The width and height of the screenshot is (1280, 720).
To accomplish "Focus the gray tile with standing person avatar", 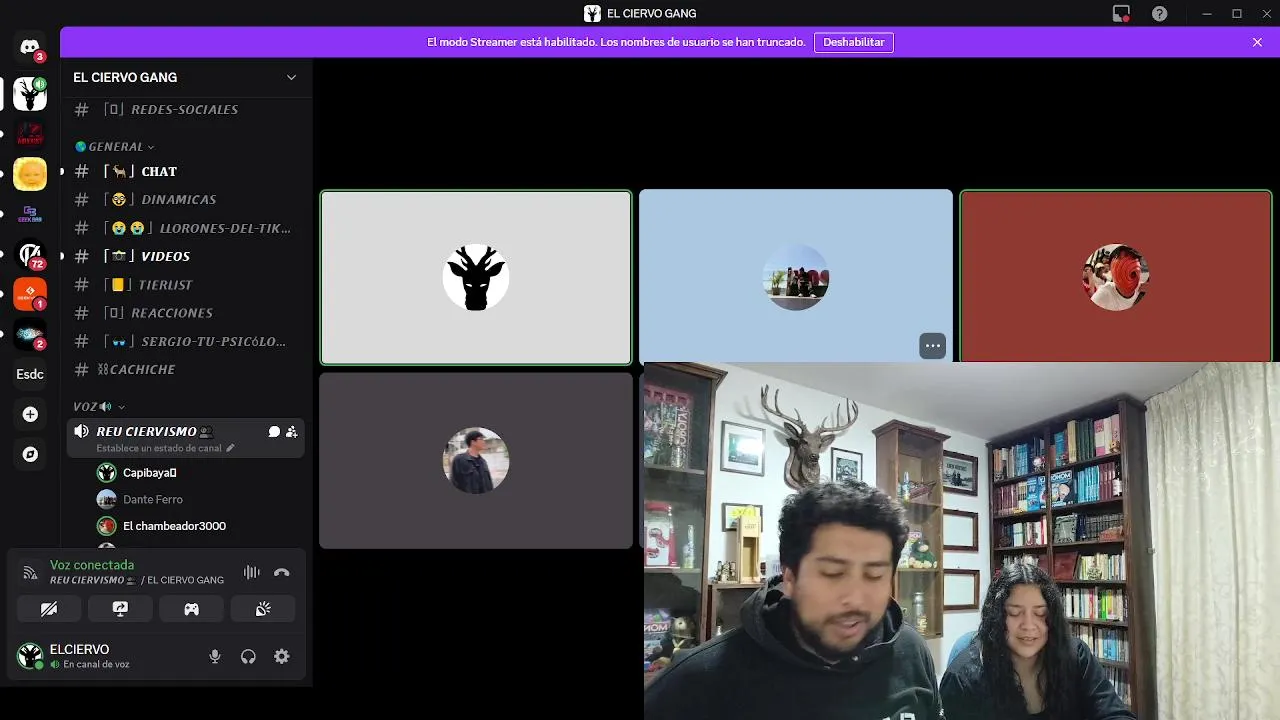I will click(x=476, y=460).
